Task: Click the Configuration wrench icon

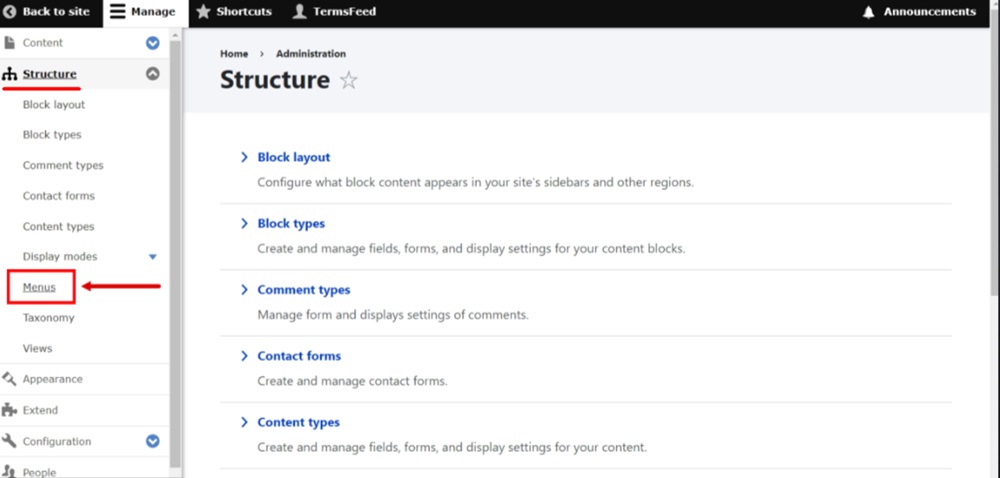Action: (x=9, y=441)
